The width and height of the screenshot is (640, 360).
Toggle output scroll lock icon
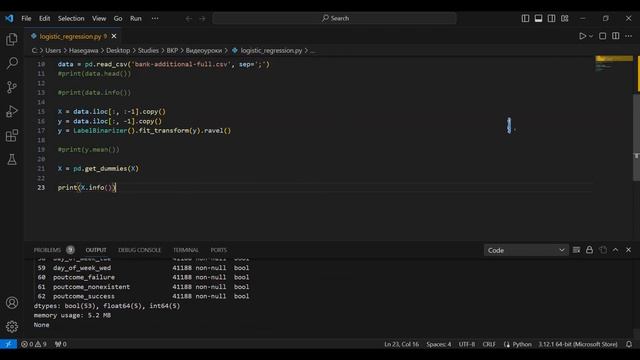589,250
